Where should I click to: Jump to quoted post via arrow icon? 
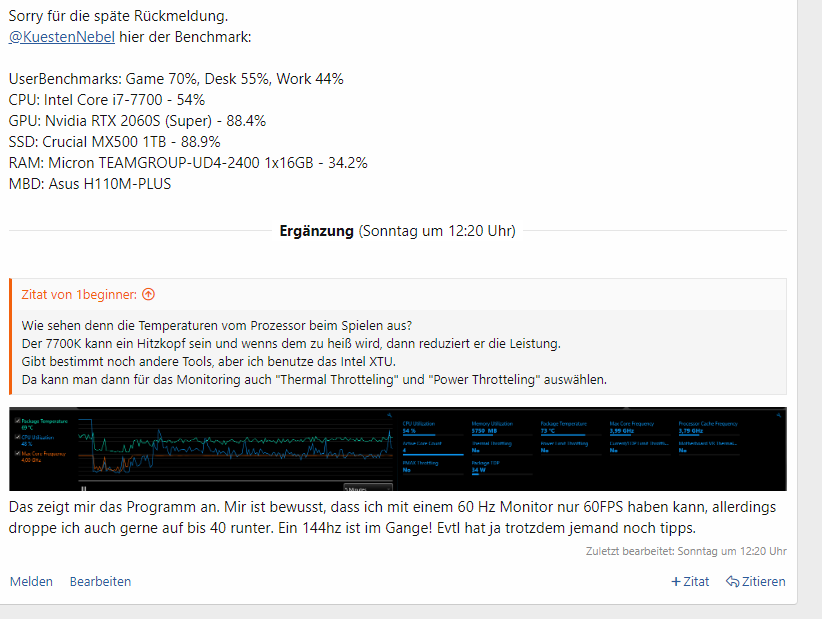pyautogui.click(x=148, y=295)
